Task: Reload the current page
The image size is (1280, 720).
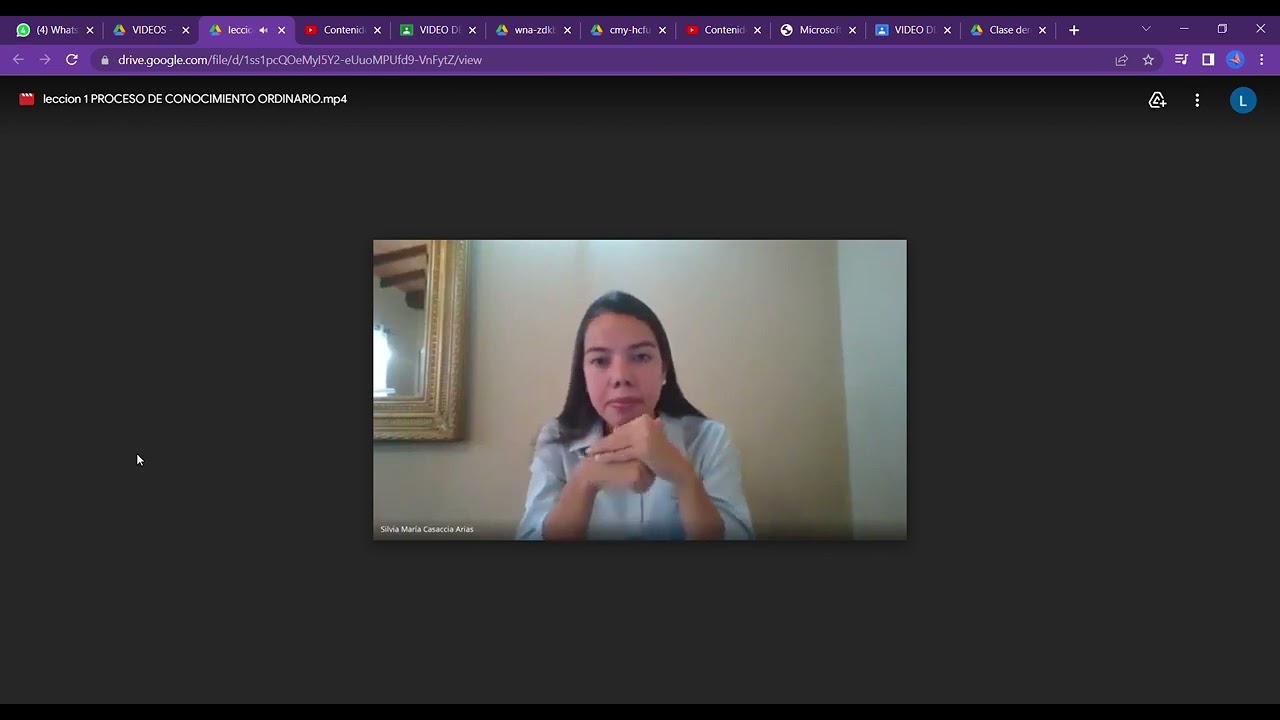Action: click(72, 60)
